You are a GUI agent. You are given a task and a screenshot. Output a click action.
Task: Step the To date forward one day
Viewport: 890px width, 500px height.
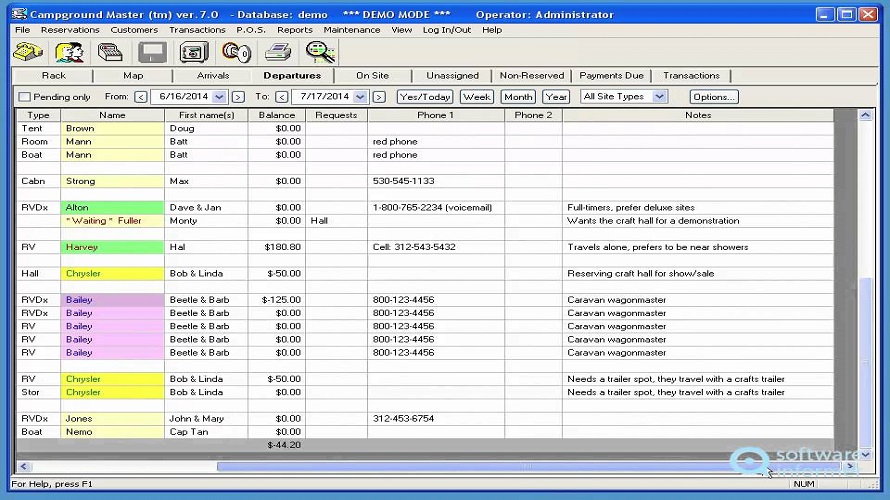[379, 97]
